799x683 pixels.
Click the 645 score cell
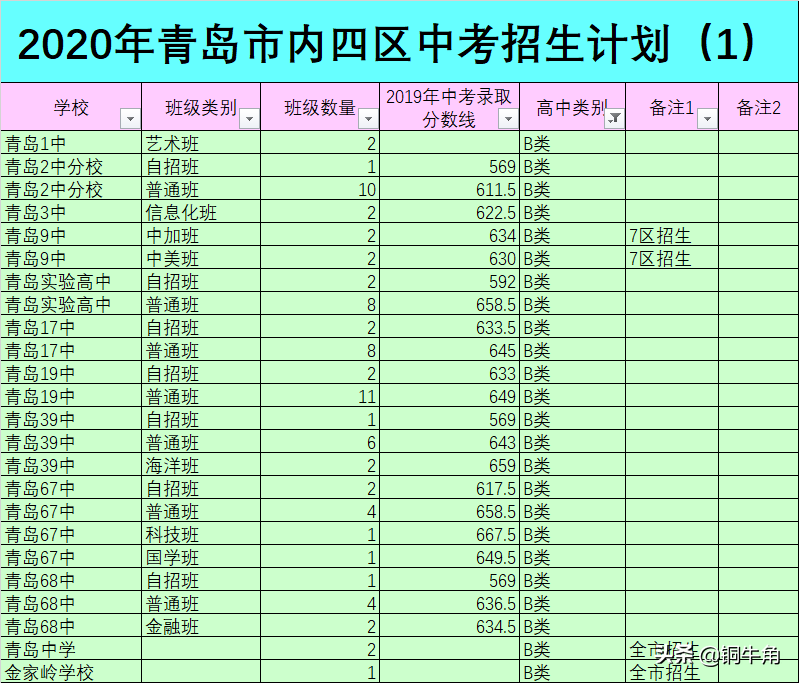[449, 350]
